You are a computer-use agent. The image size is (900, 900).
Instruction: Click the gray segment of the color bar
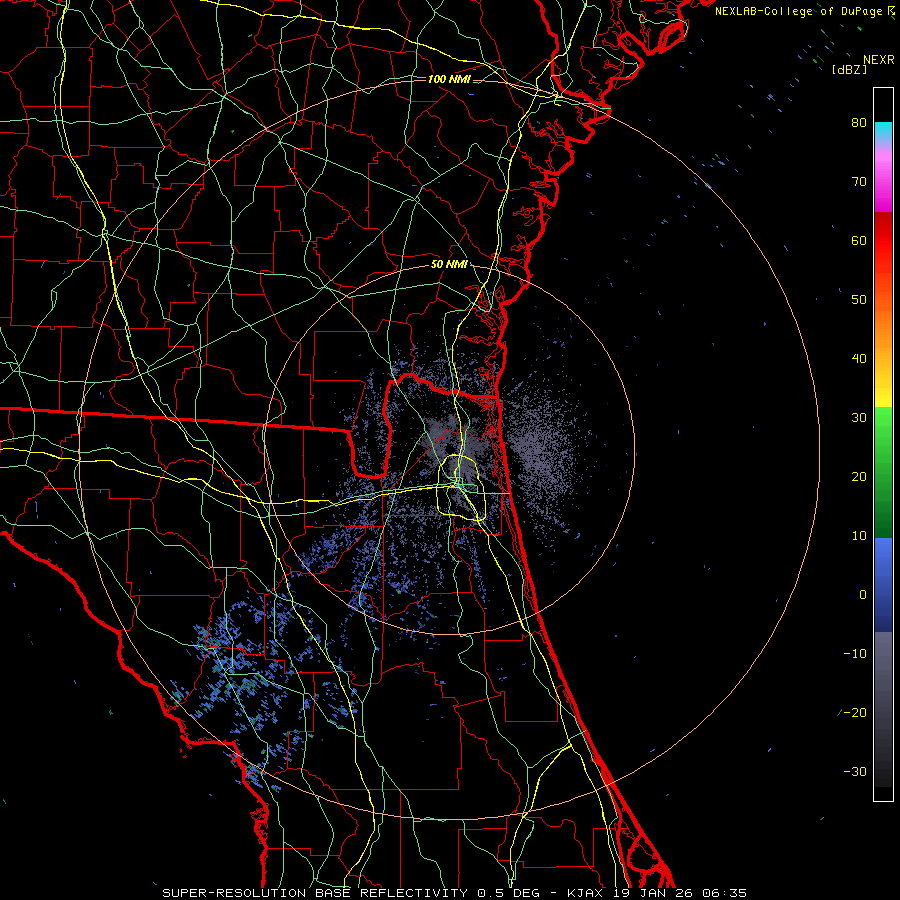[x=883, y=709]
